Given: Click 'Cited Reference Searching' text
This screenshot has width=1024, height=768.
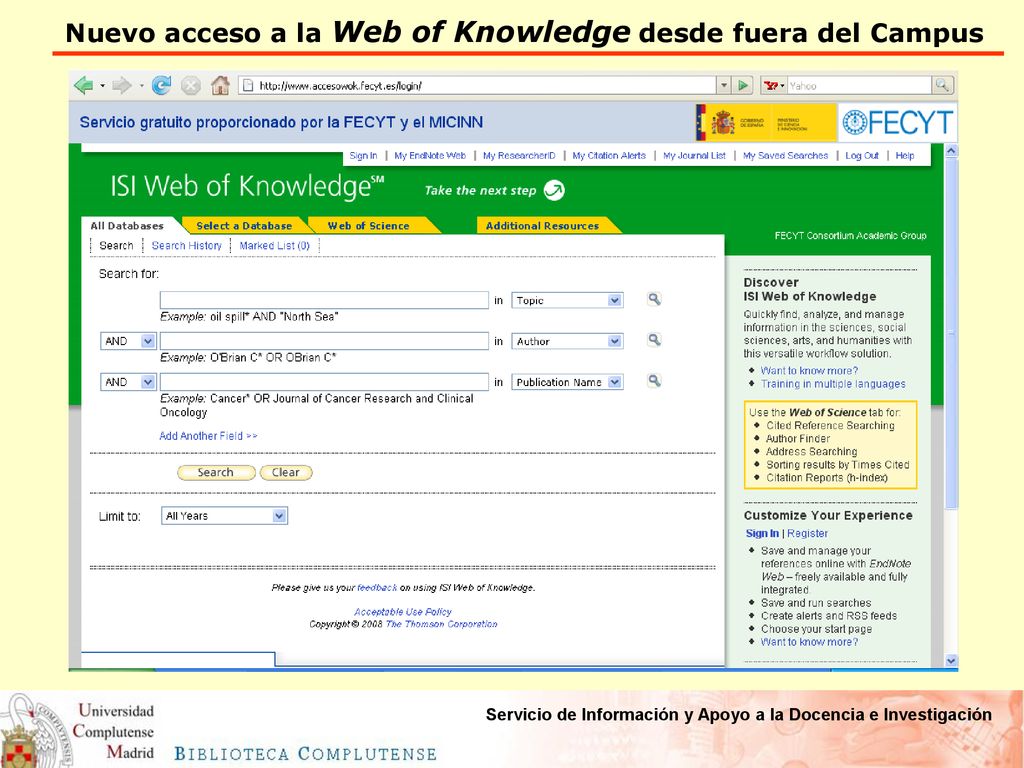Looking at the screenshot, I should (830, 425).
